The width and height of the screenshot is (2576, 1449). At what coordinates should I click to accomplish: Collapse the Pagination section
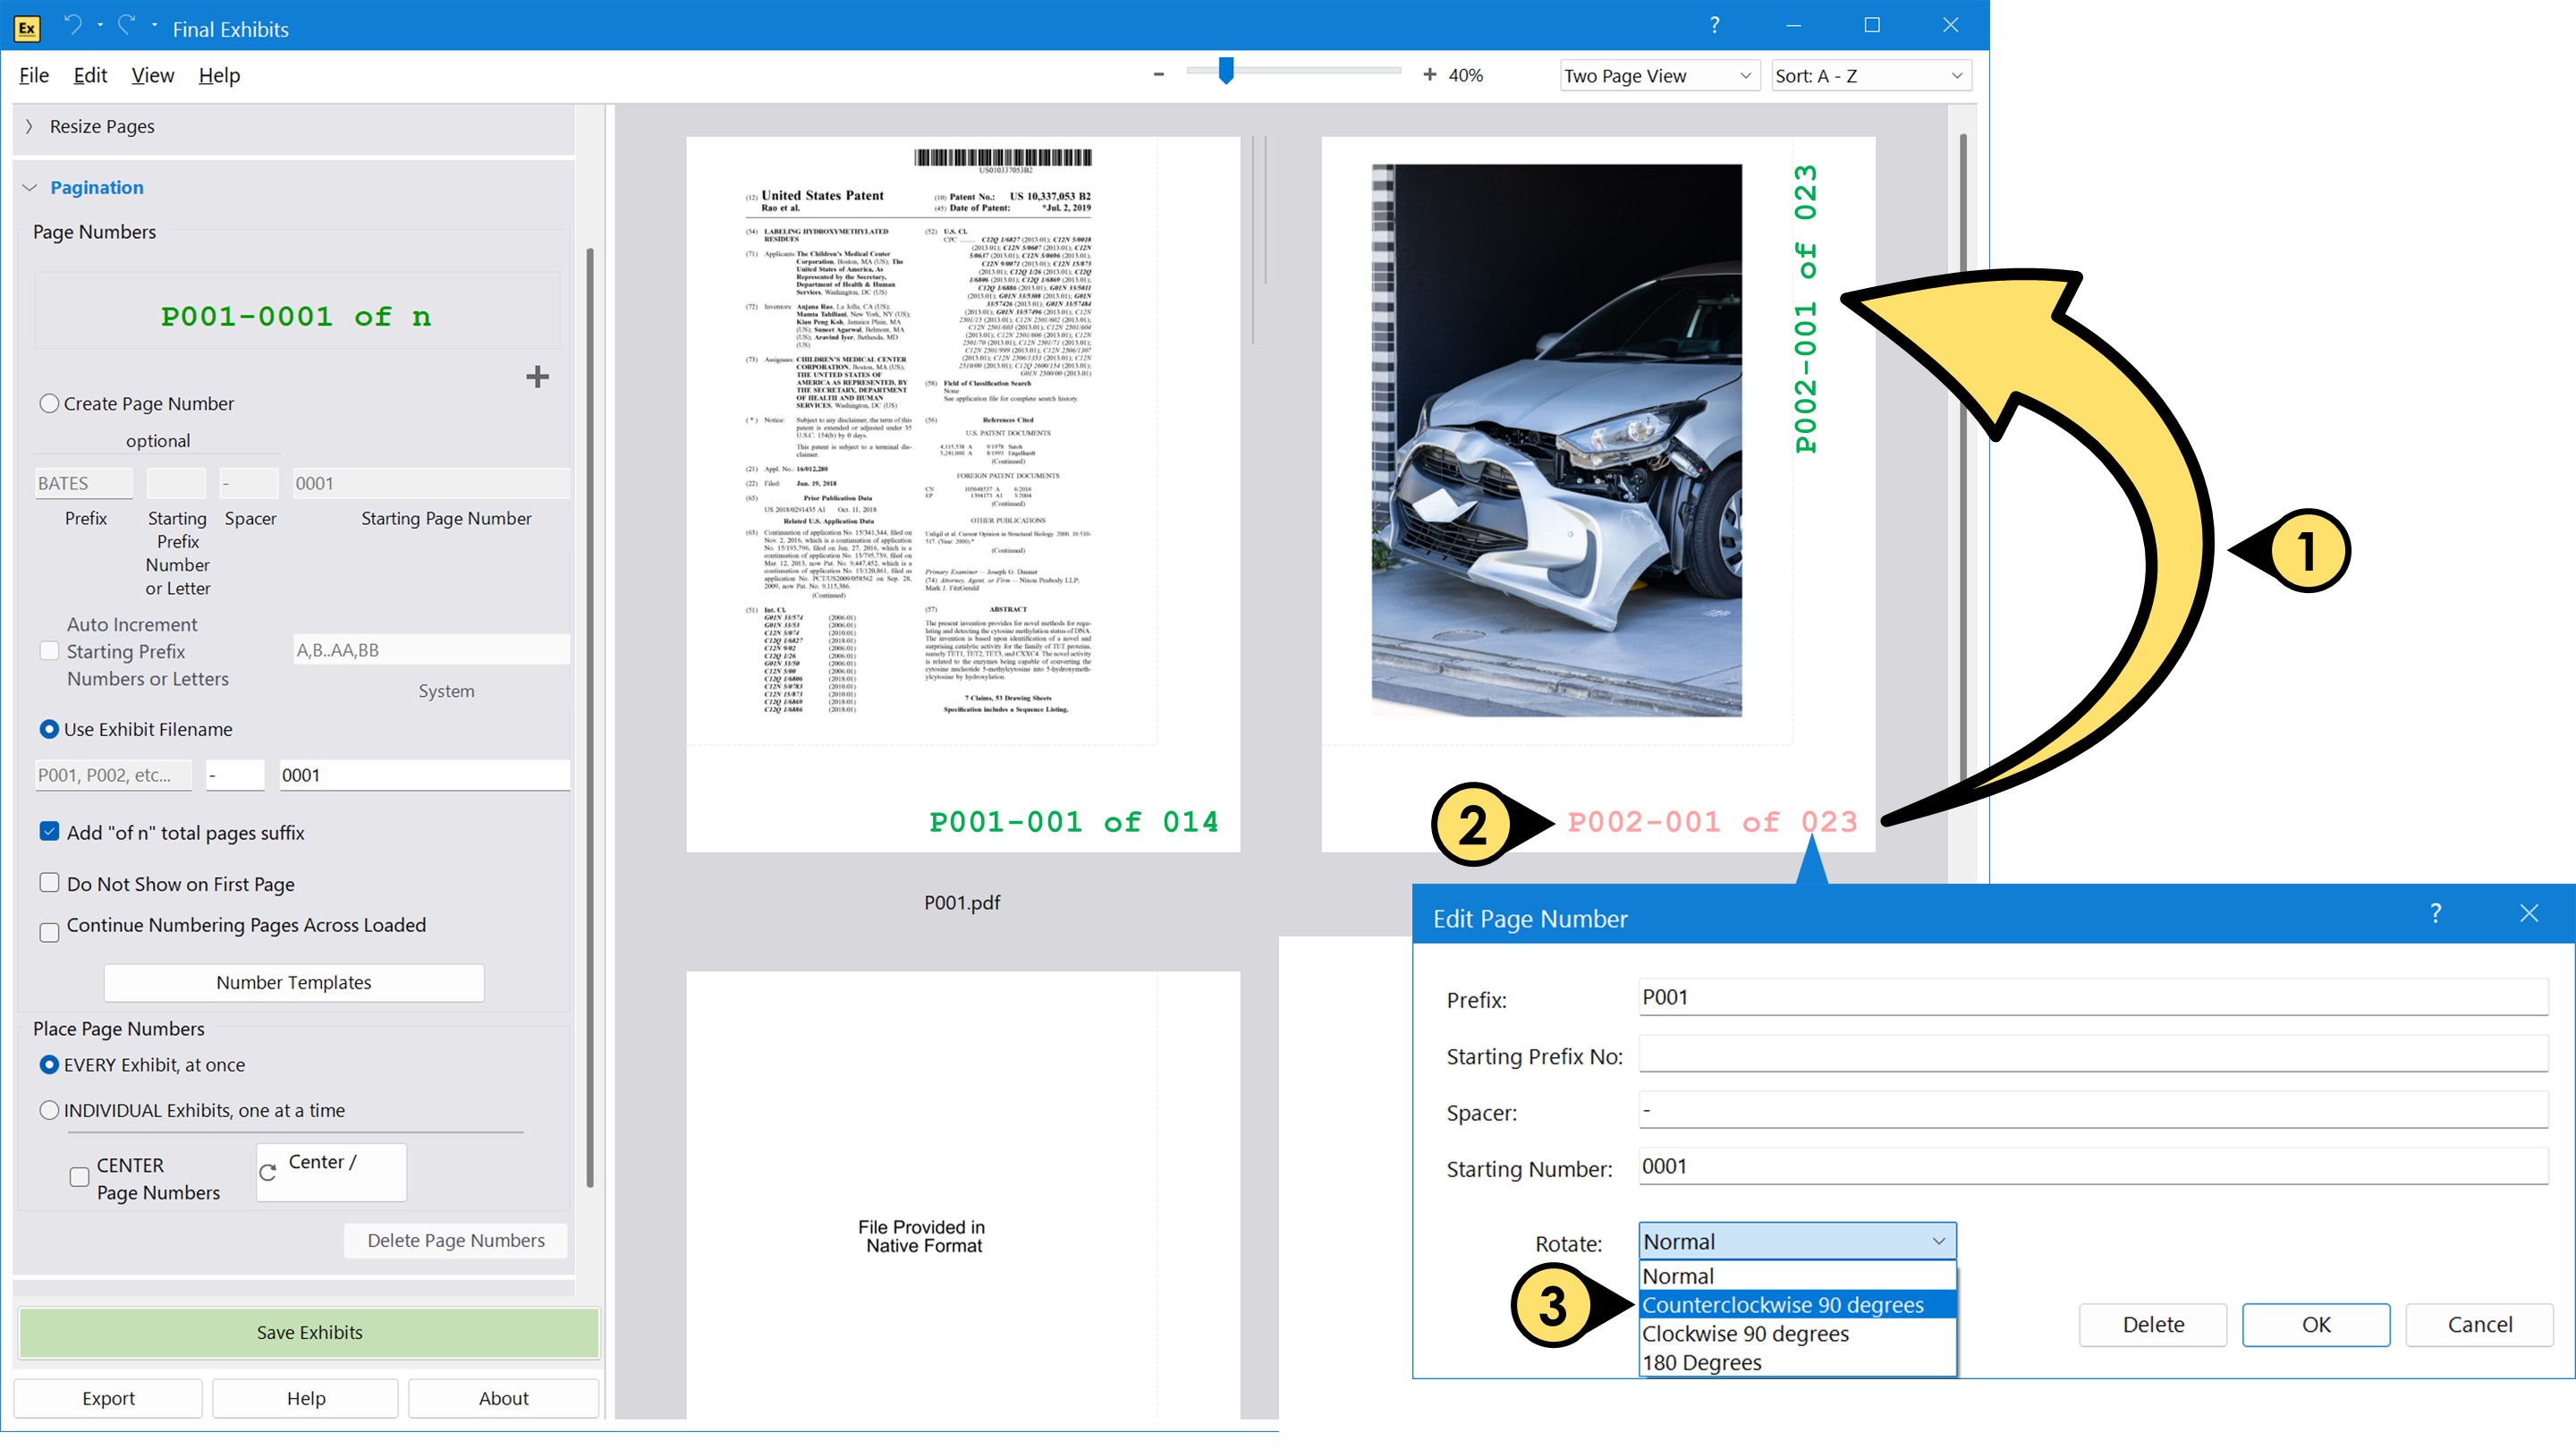[30, 186]
